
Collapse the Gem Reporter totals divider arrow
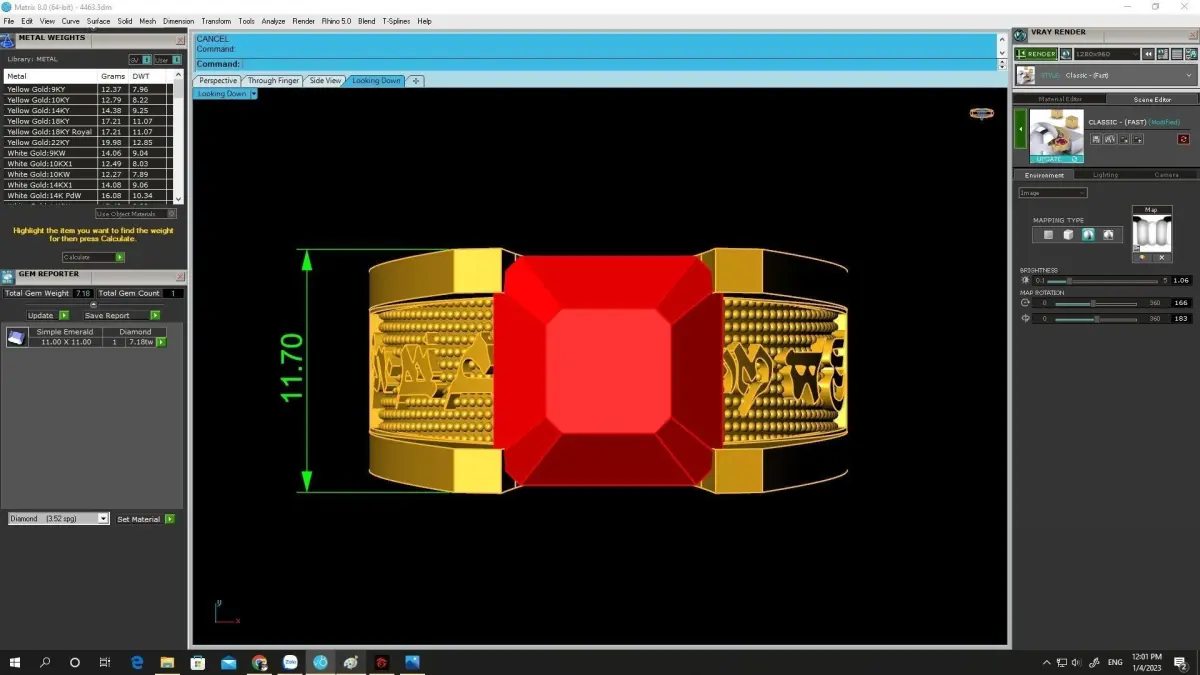[x=93, y=304]
